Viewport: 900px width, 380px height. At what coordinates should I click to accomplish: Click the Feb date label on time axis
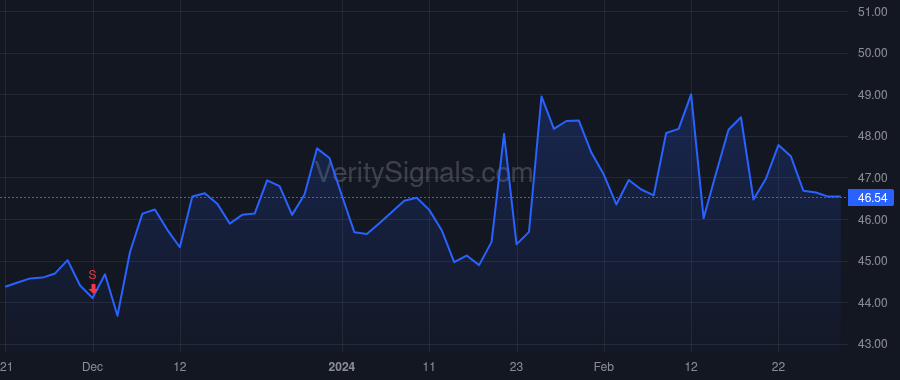coord(603,367)
